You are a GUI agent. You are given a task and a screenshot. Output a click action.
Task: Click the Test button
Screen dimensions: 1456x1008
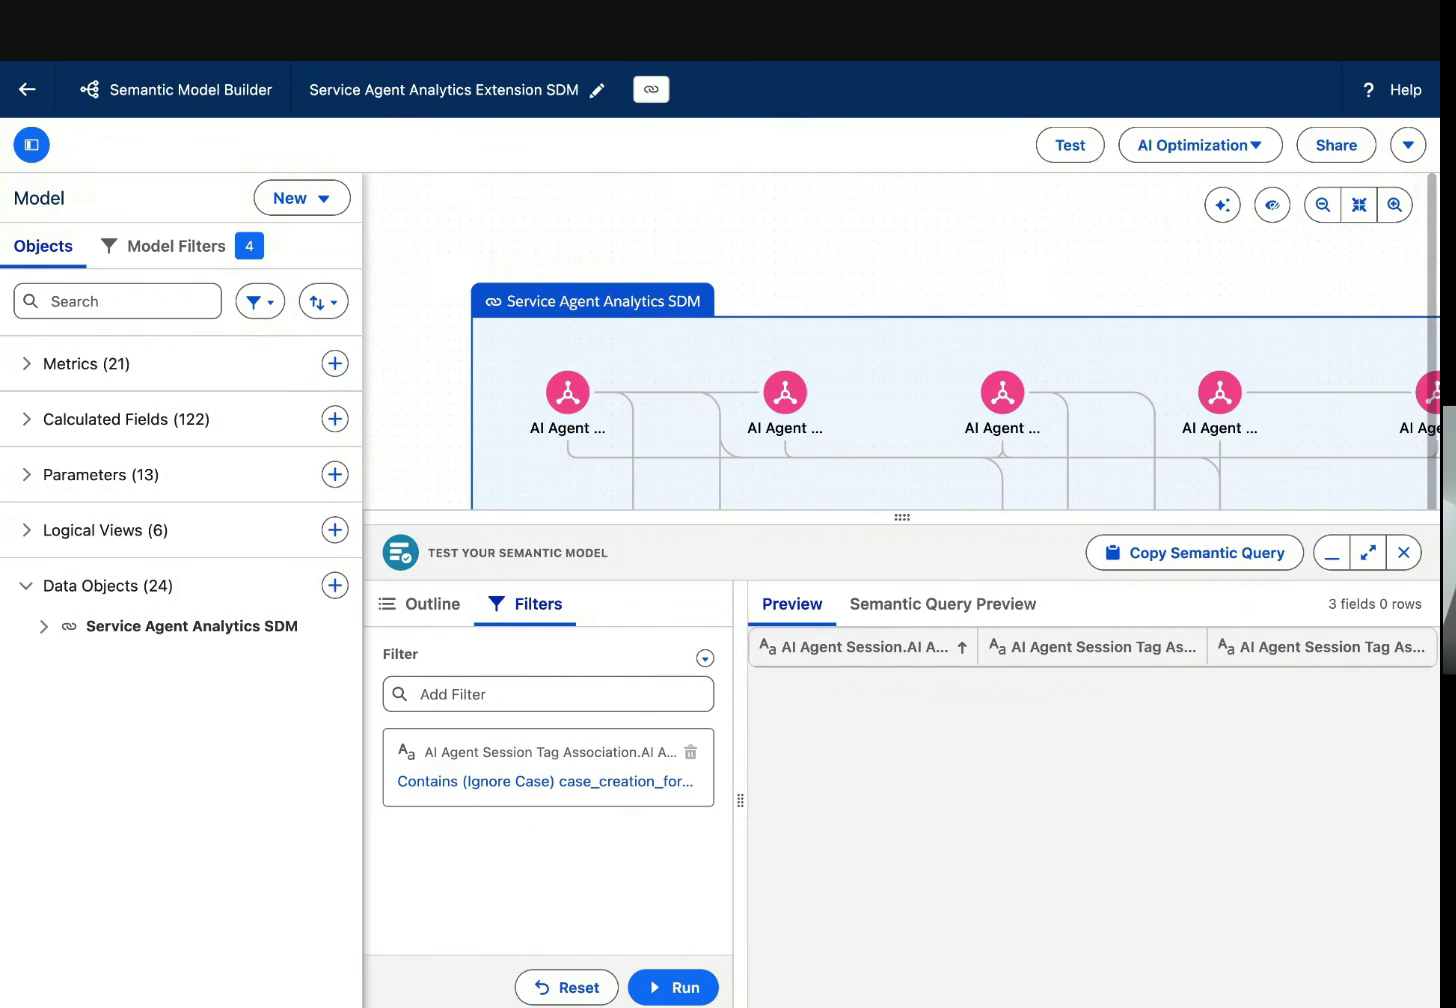point(1070,145)
